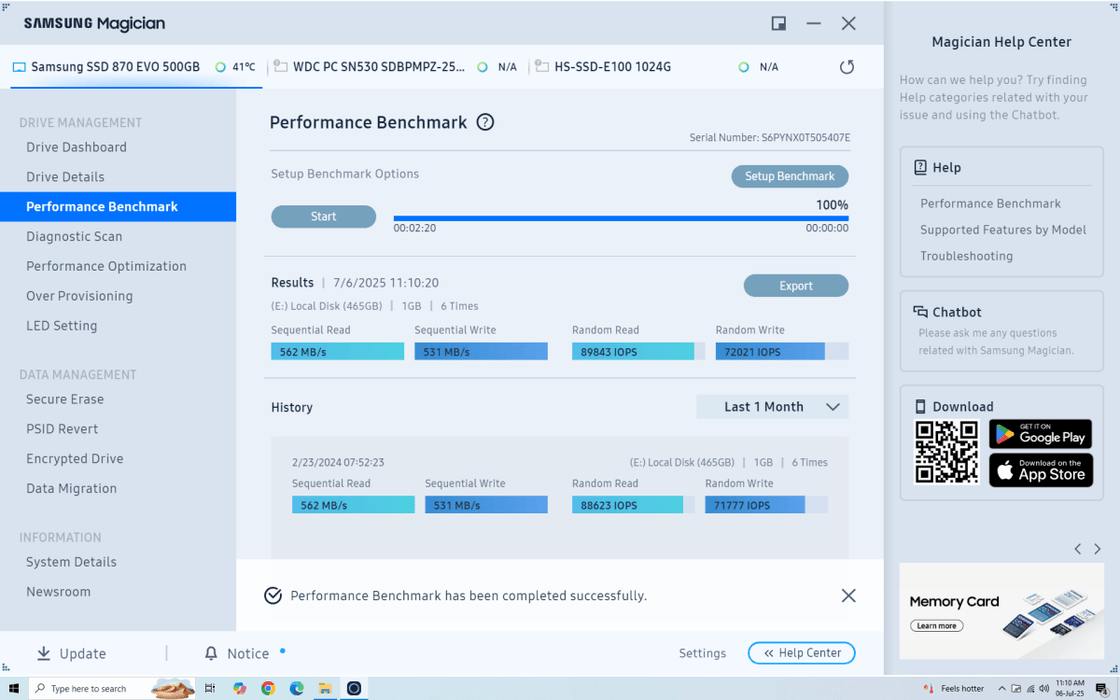
Task: Go to the next banner with right arrow
Action: [x=1097, y=549]
